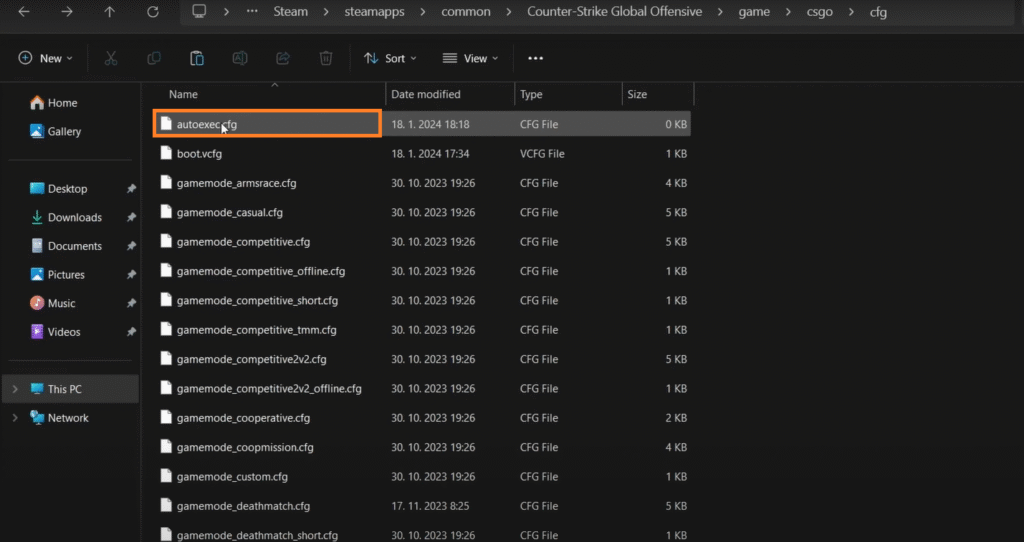1024x542 pixels.
Task: Select the Downloads folder in sidebar
Action: [74, 217]
